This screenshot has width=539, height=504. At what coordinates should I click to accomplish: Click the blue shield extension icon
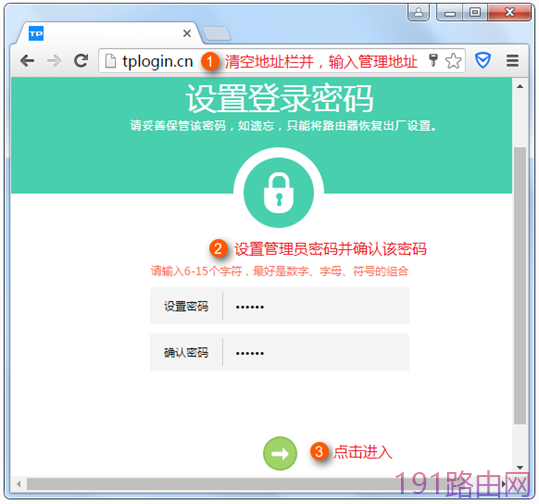pyautogui.click(x=483, y=61)
